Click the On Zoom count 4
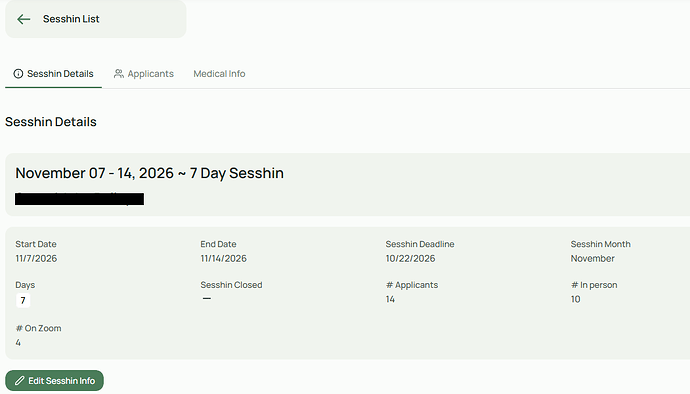690x394 pixels. point(18,342)
